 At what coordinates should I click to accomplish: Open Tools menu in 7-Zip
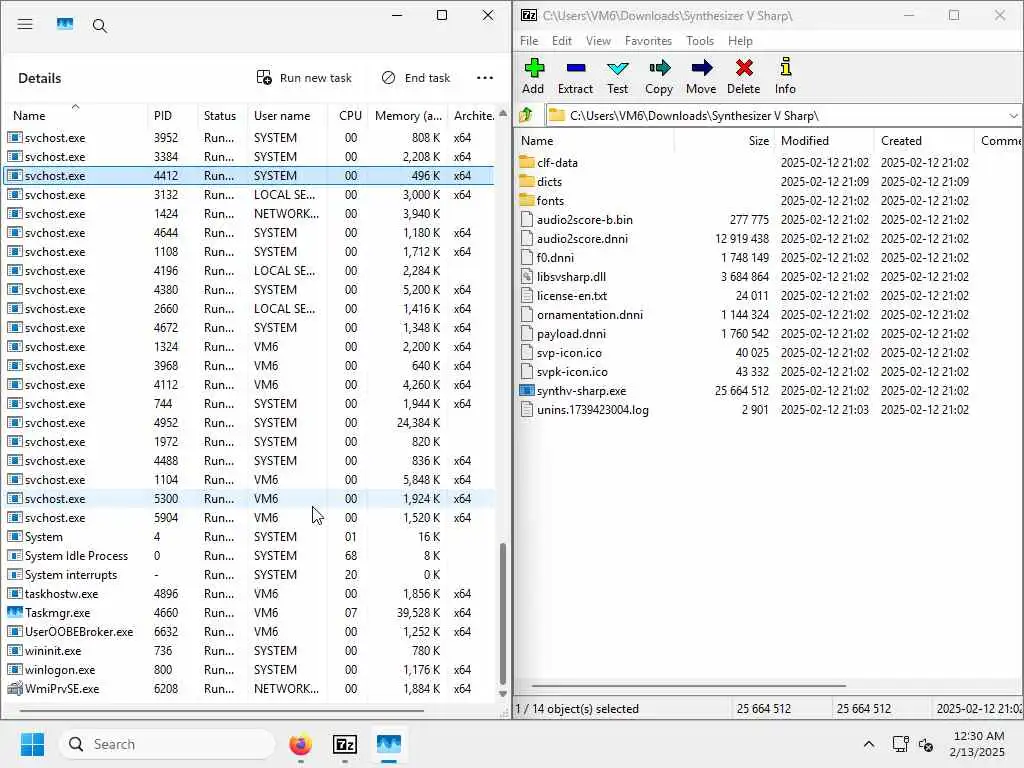699,40
